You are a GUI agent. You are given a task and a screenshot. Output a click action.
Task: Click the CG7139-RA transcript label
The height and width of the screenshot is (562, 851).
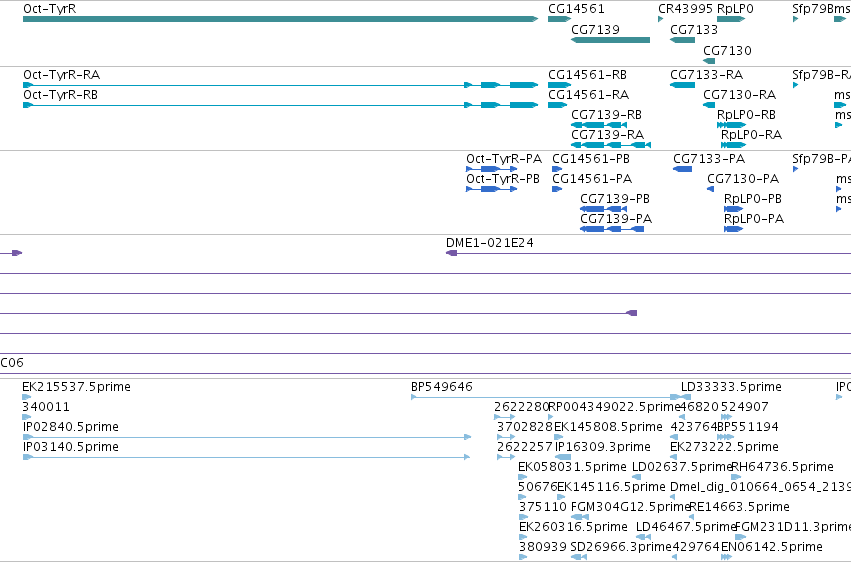point(607,135)
